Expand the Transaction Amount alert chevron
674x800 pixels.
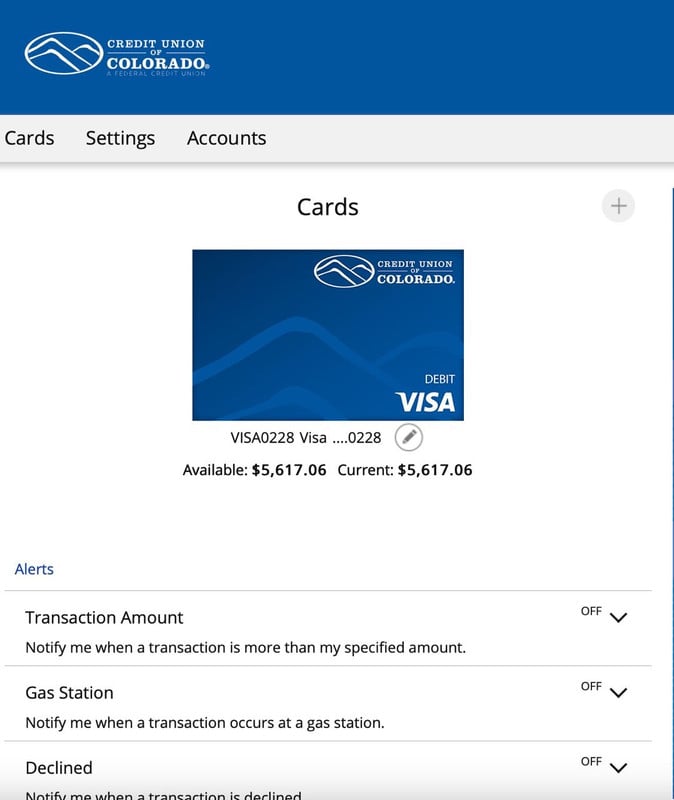coord(618,618)
